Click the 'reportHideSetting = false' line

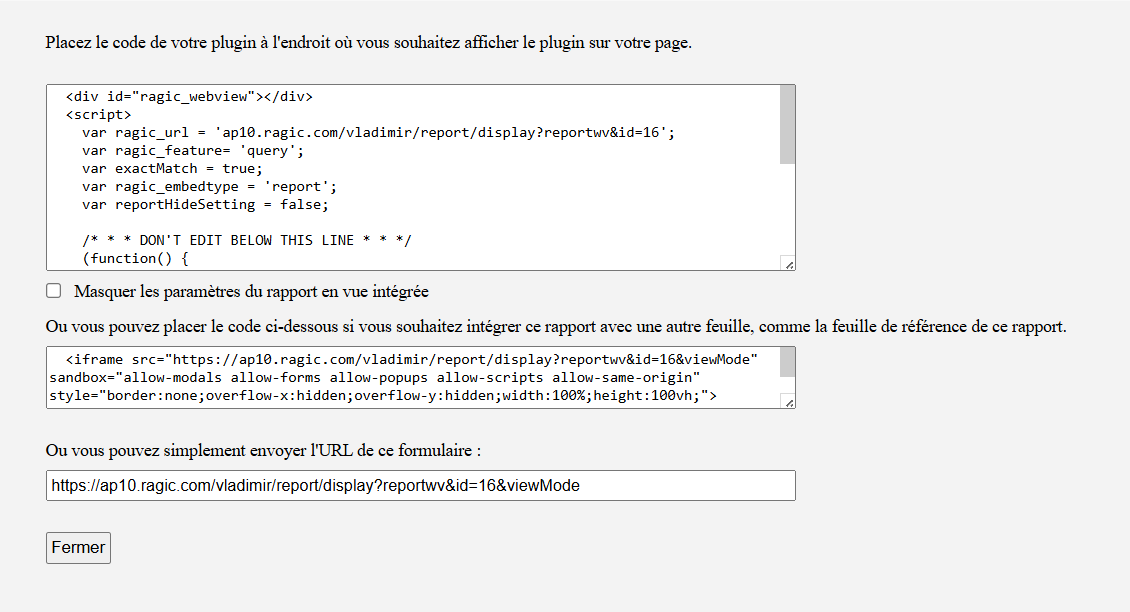pyautogui.click(x=205, y=204)
